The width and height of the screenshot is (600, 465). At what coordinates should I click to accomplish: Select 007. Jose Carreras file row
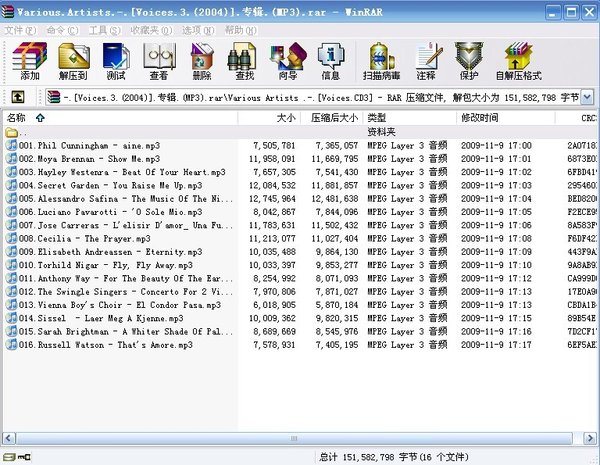(x=300, y=225)
